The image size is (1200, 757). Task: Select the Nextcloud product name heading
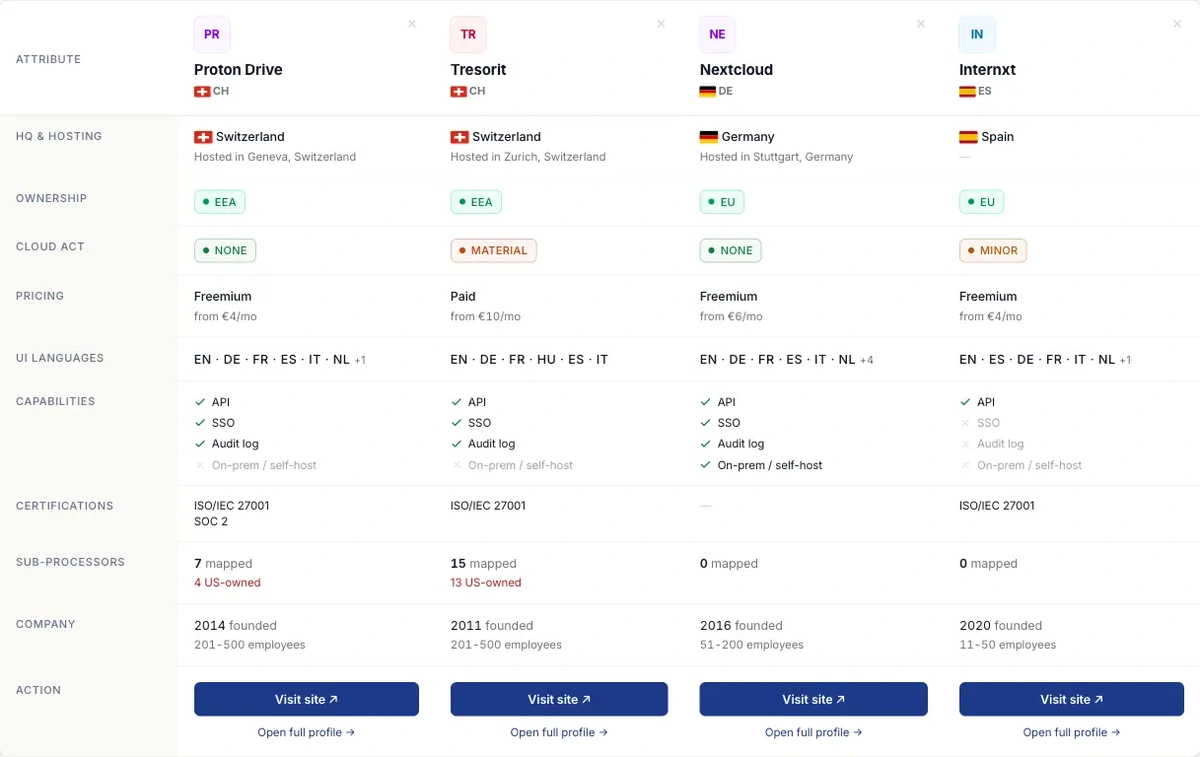736,70
